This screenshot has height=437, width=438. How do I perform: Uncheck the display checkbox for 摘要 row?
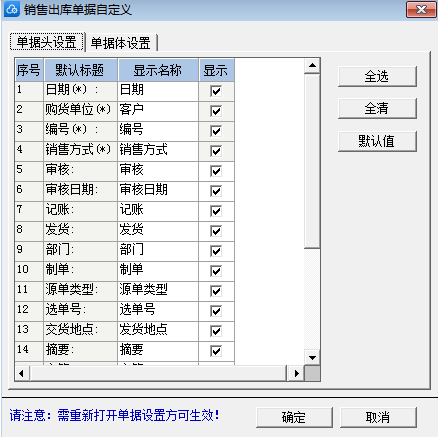pyautogui.click(x=216, y=351)
